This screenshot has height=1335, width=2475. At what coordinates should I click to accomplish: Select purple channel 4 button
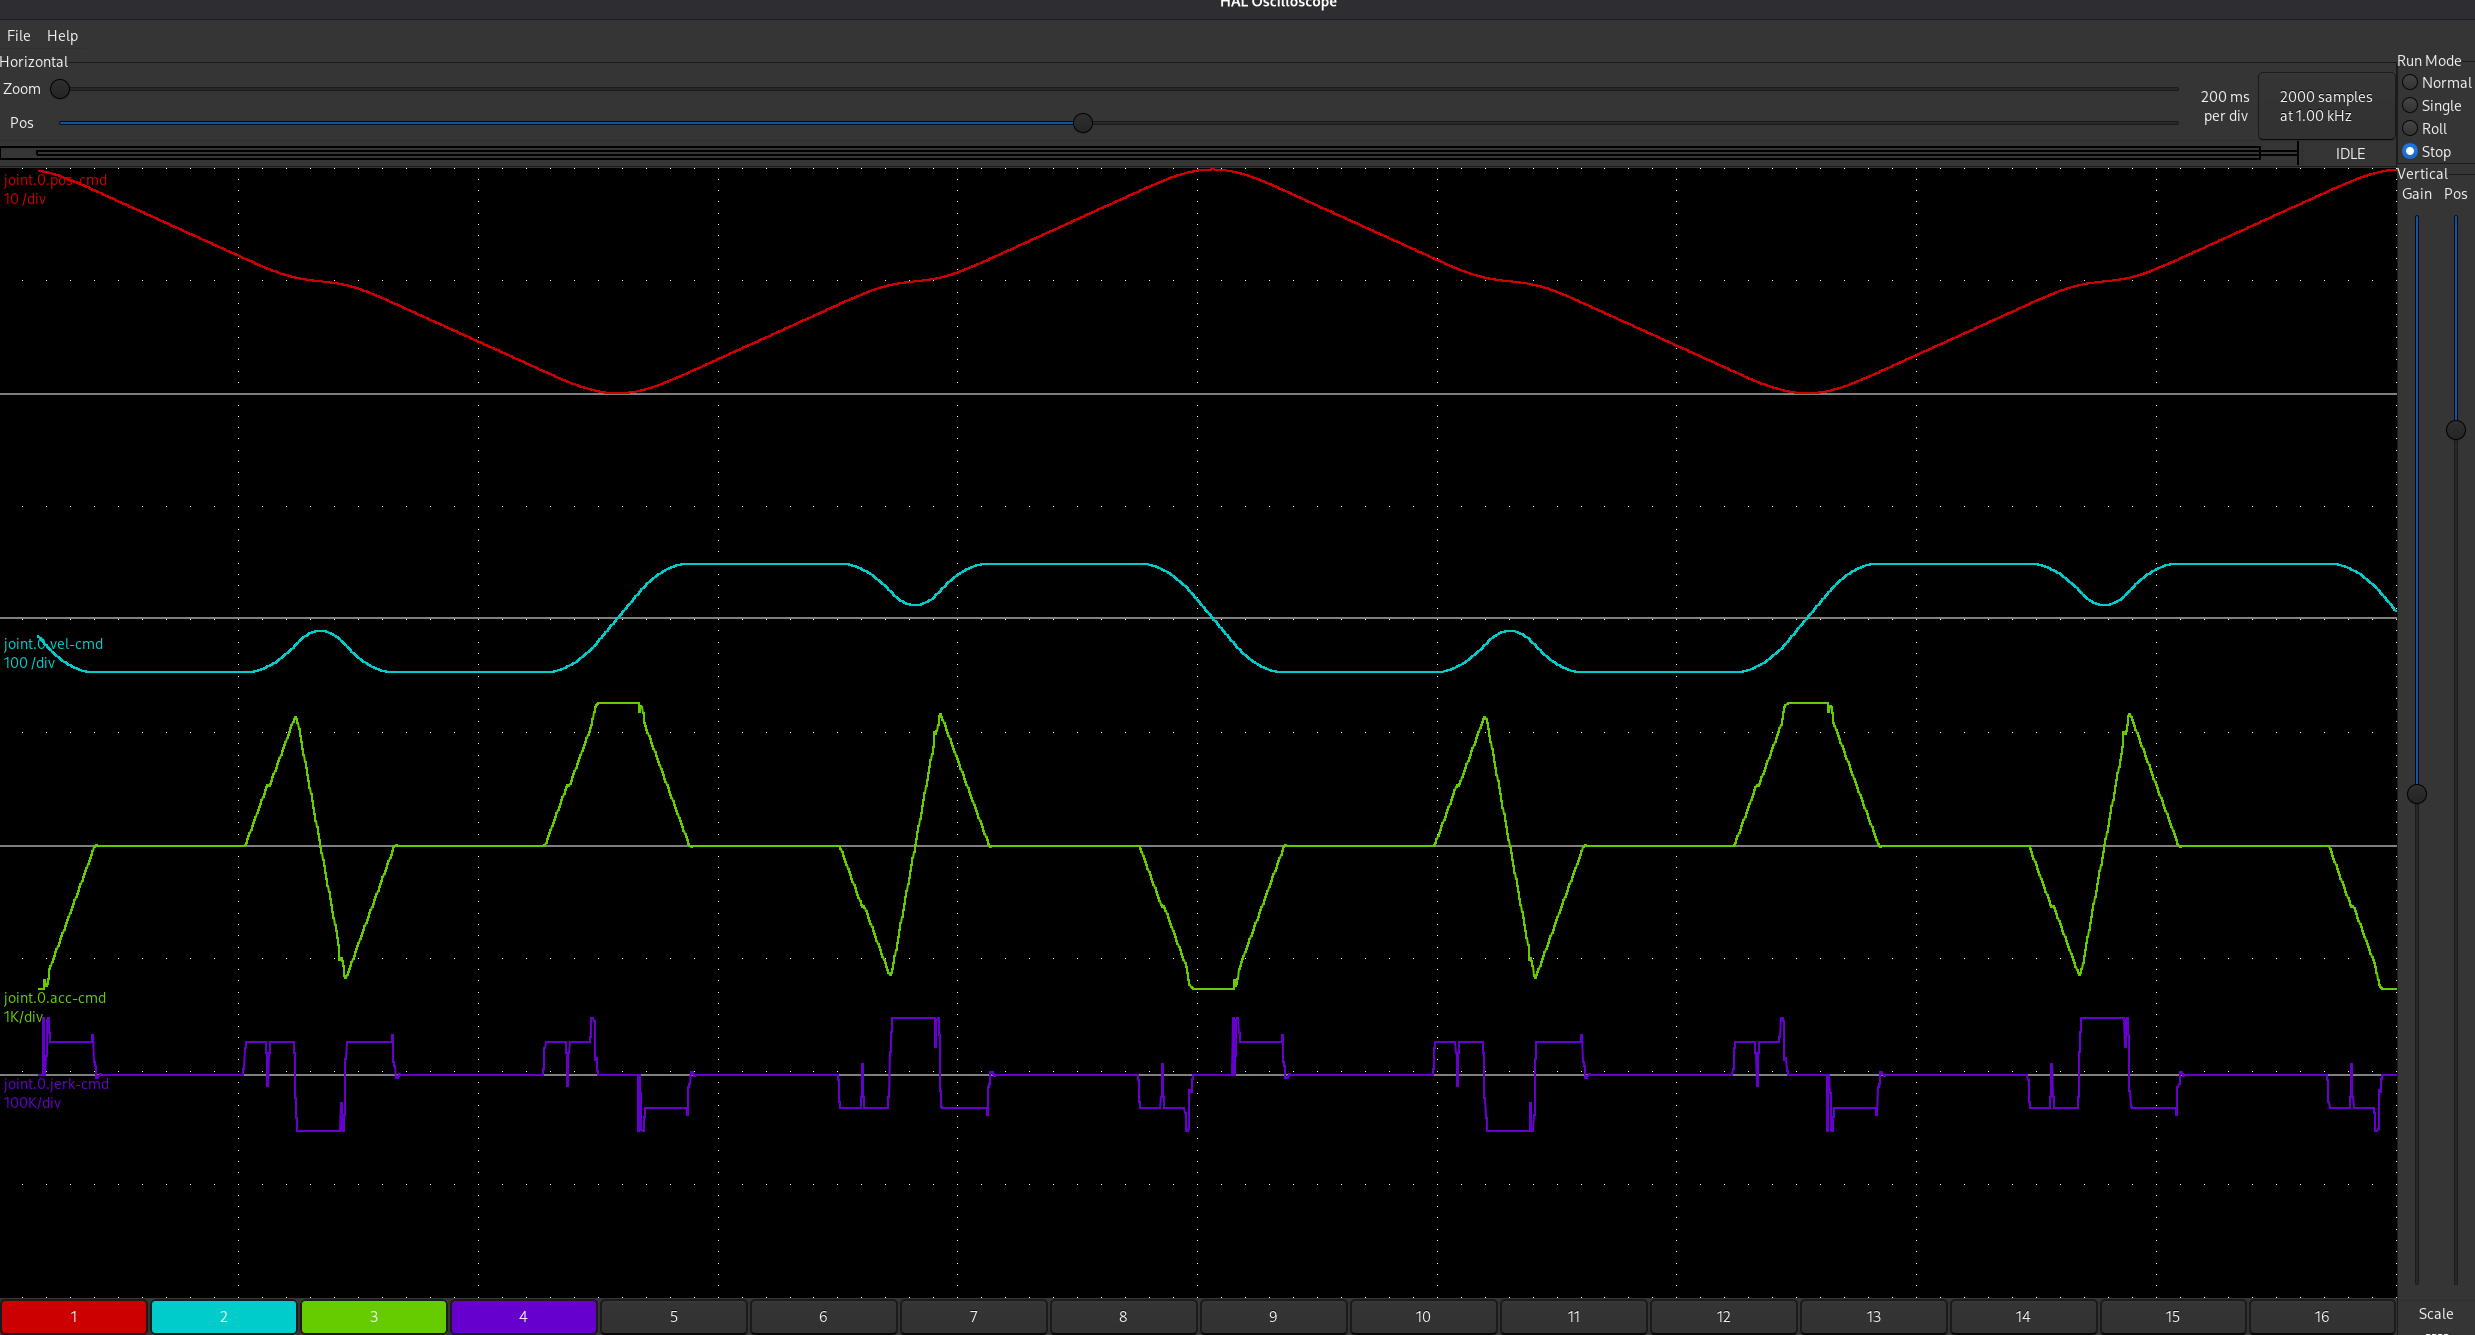pos(523,1316)
